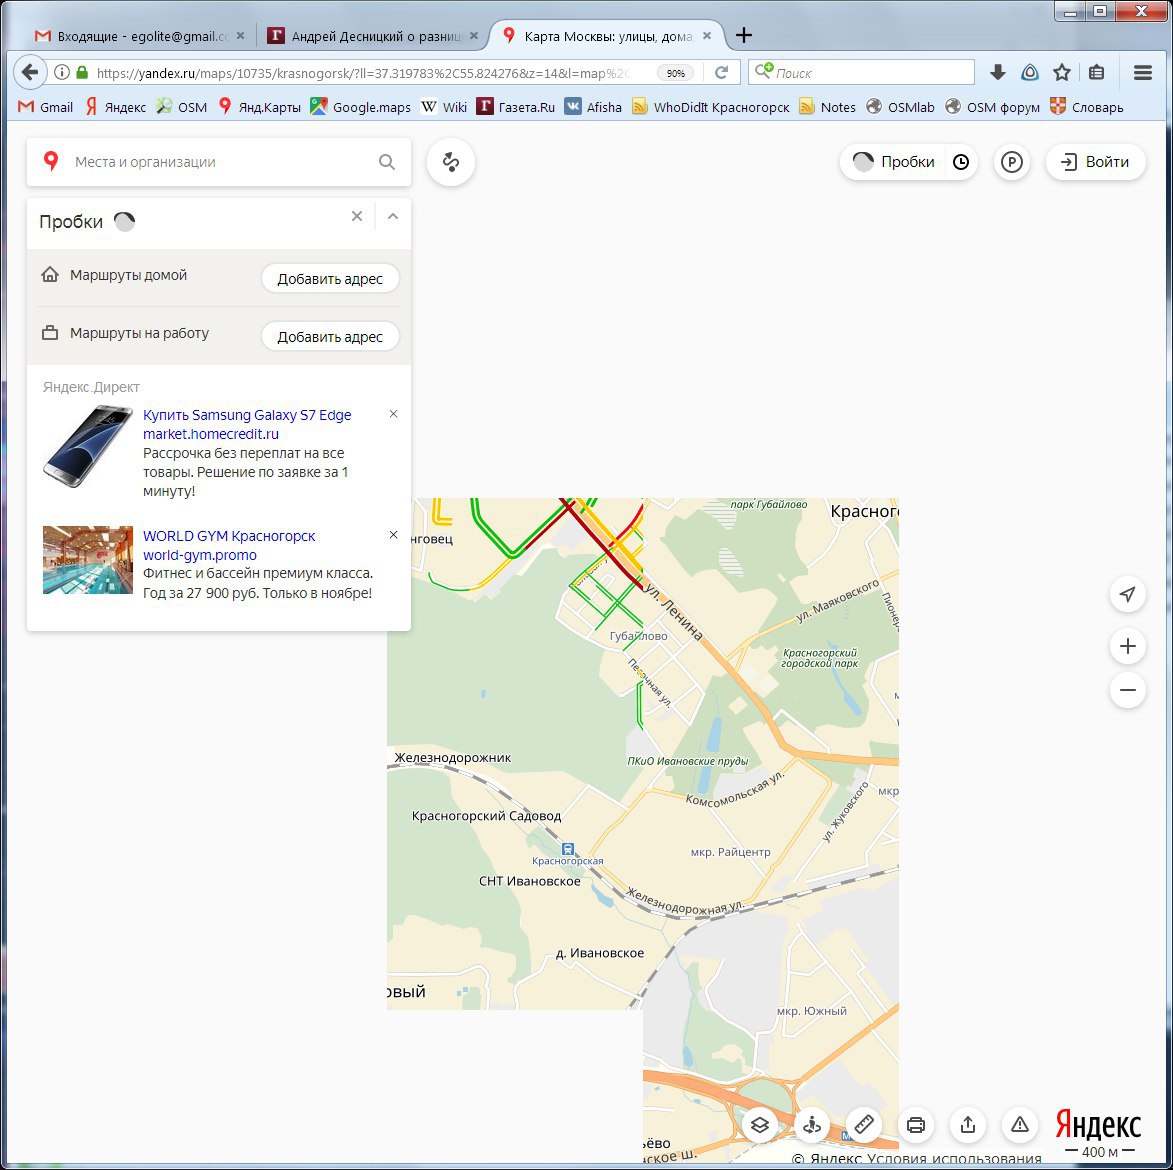1173x1170 pixels.
Task: Toggle the Пробки traffic layer
Action: [894, 162]
